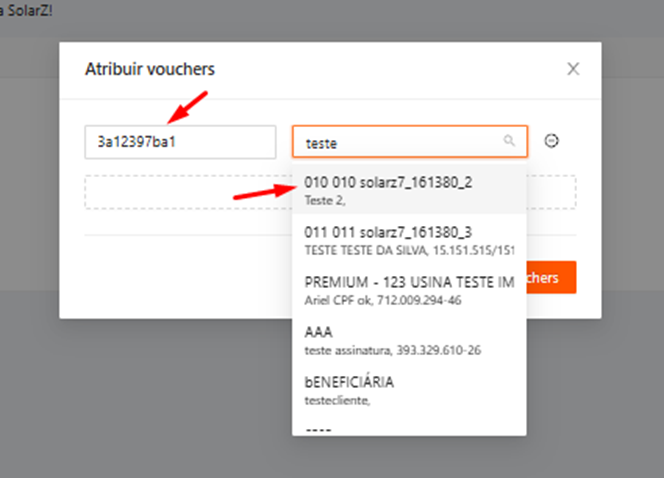Pick PREMIUM - 123 USINA TESTE option
Image resolution: width=664 pixels, height=478 pixels.
(x=408, y=290)
